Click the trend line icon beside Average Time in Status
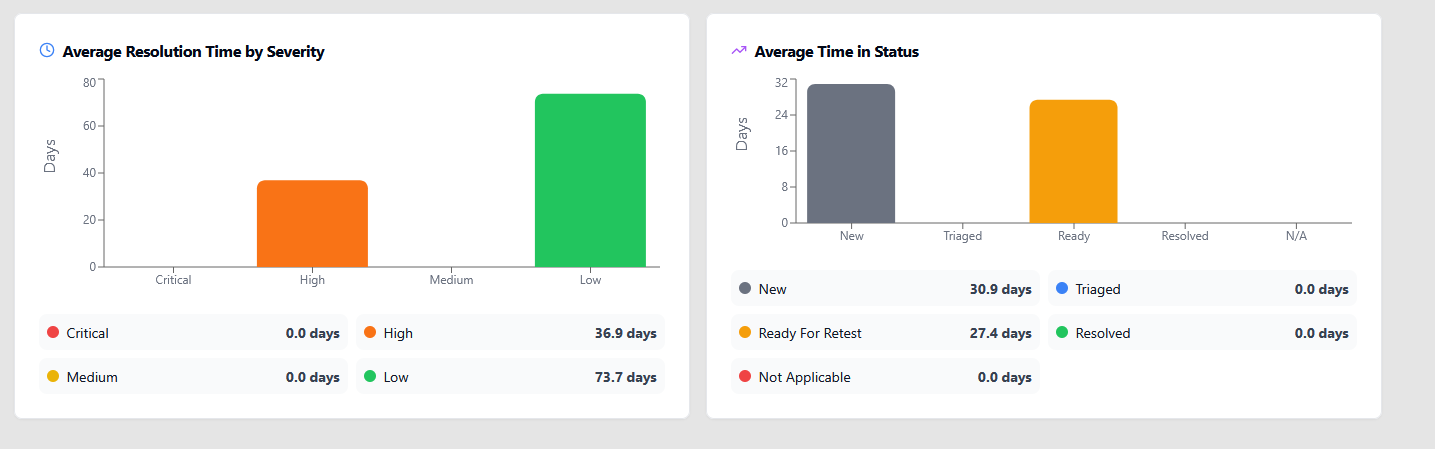This screenshot has width=1435, height=449. pos(739,50)
